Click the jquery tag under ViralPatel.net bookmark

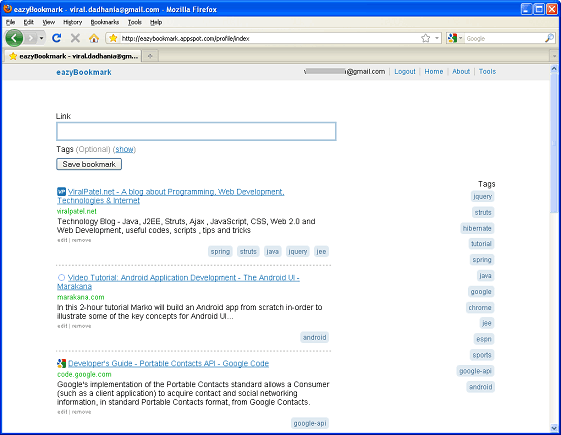point(298,251)
